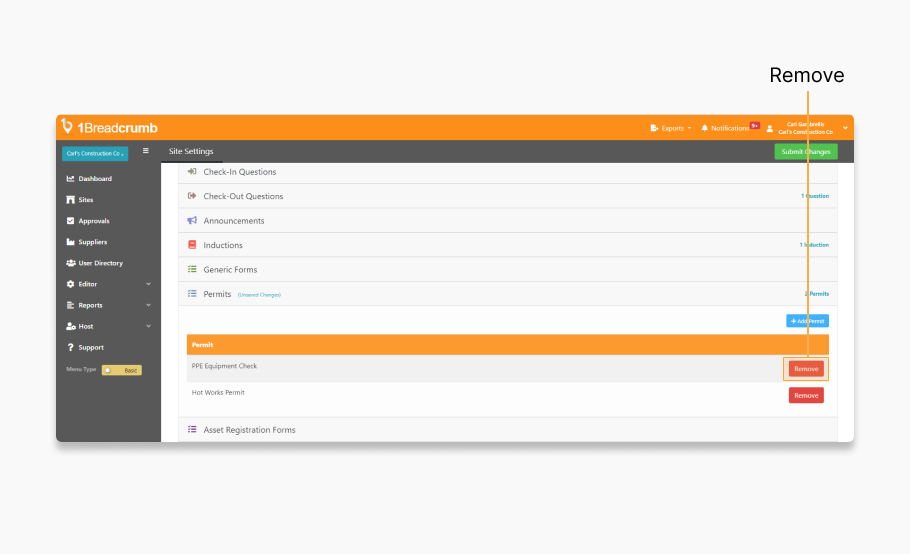
Task: Click the green Submit Changes button
Action: click(x=806, y=151)
